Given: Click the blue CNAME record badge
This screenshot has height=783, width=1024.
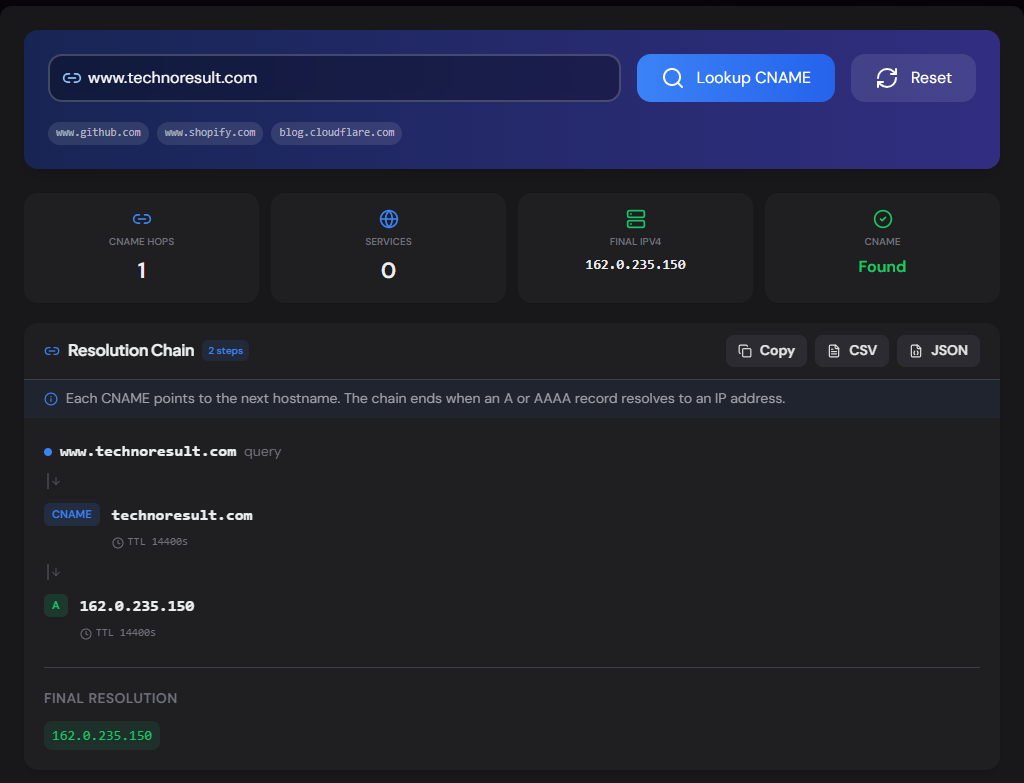Looking at the screenshot, I should coord(72,515).
